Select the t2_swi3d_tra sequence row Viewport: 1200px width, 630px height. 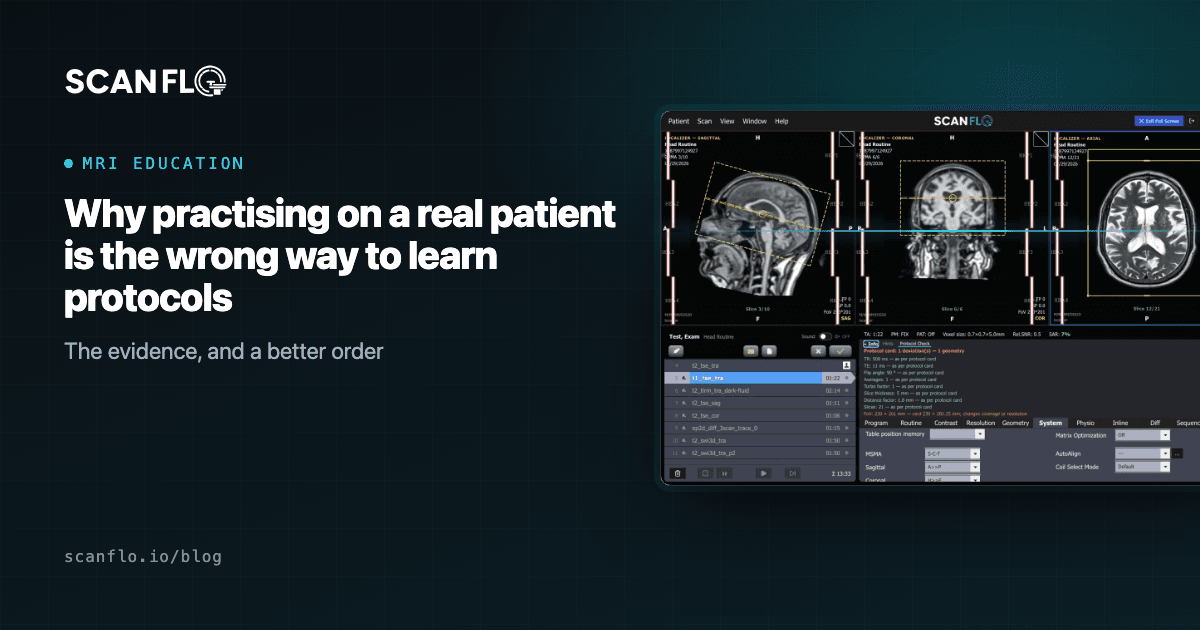[x=760, y=440]
